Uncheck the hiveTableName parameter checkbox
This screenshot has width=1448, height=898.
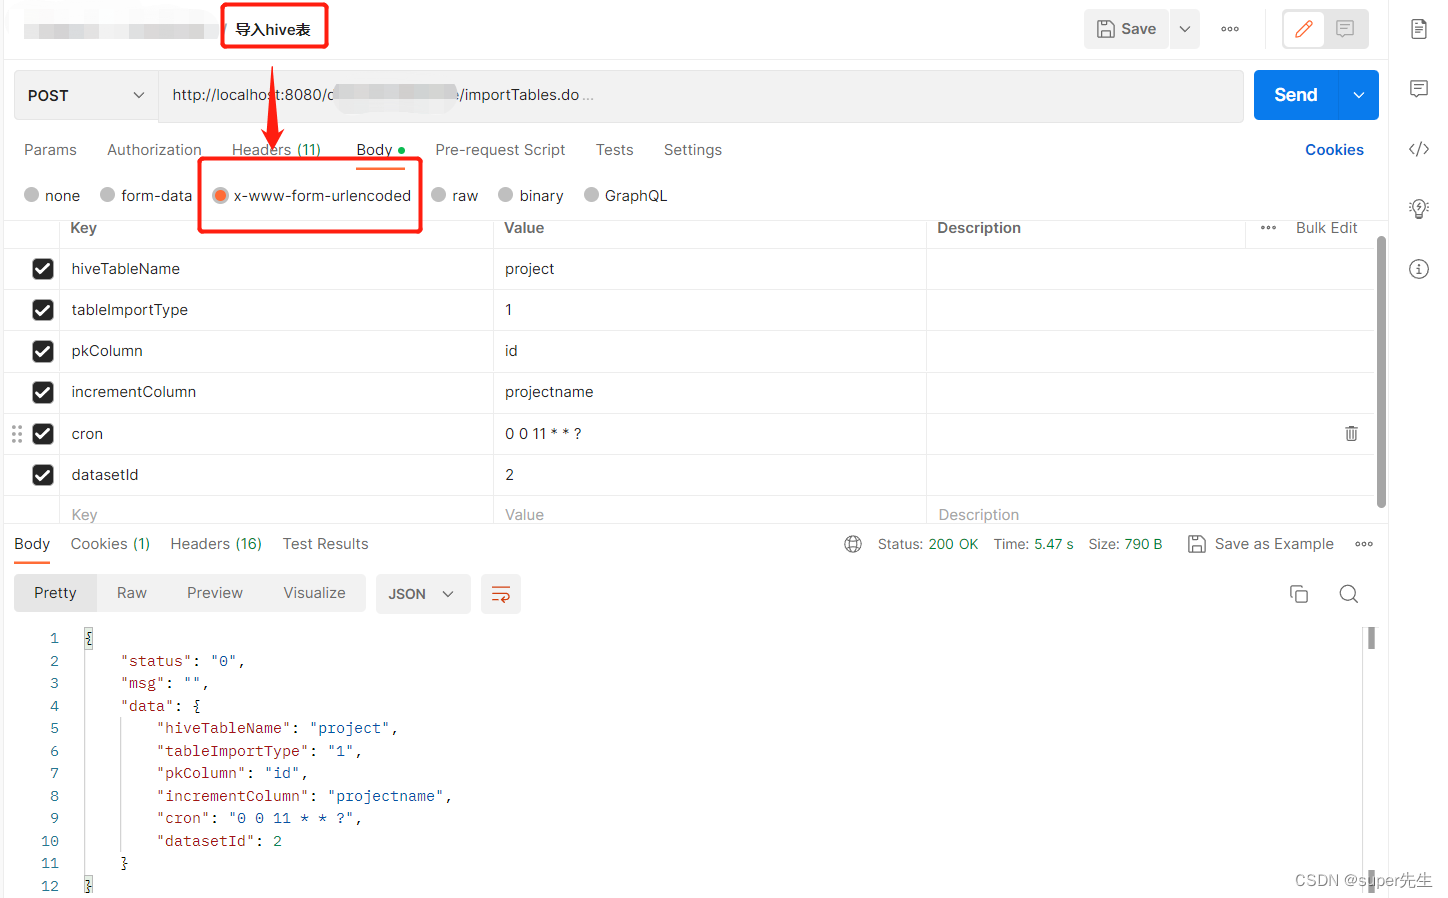(42, 269)
